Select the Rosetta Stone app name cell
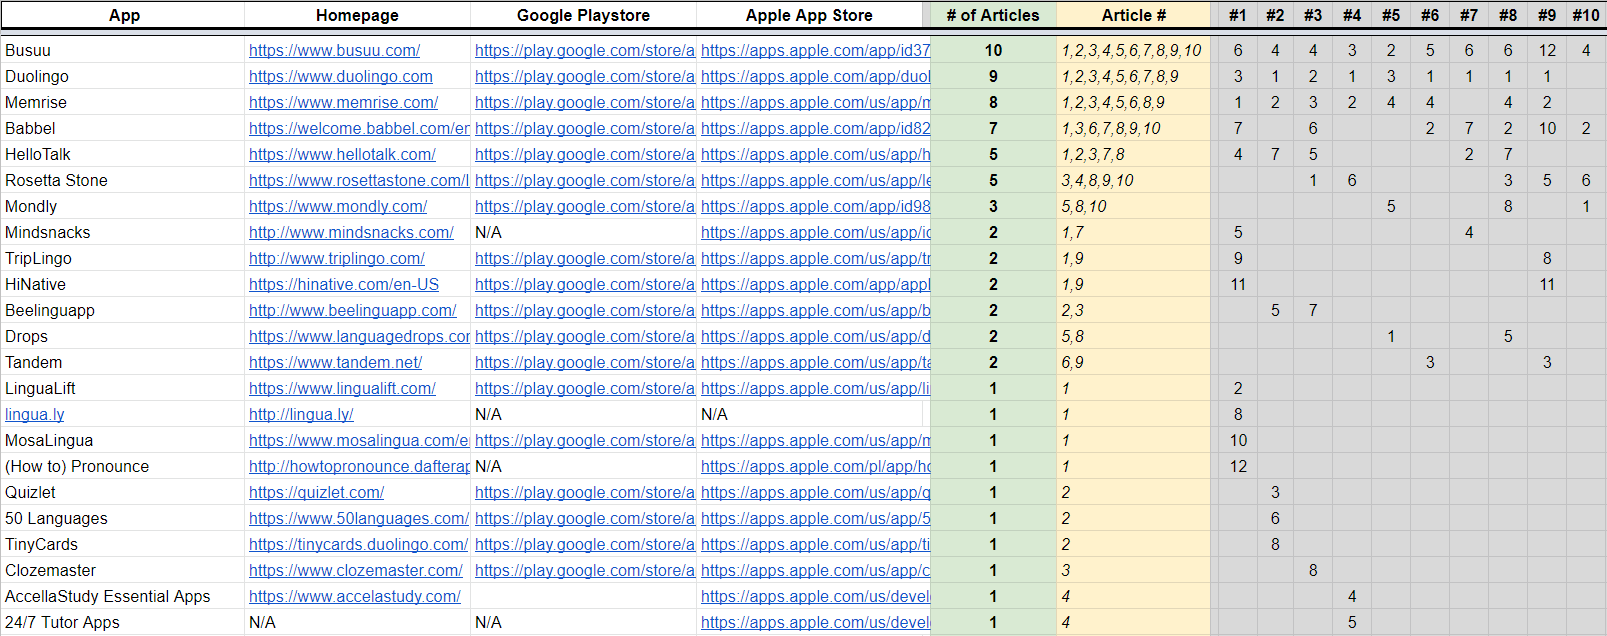The height and width of the screenshot is (636, 1607). pyautogui.click(x=122, y=180)
